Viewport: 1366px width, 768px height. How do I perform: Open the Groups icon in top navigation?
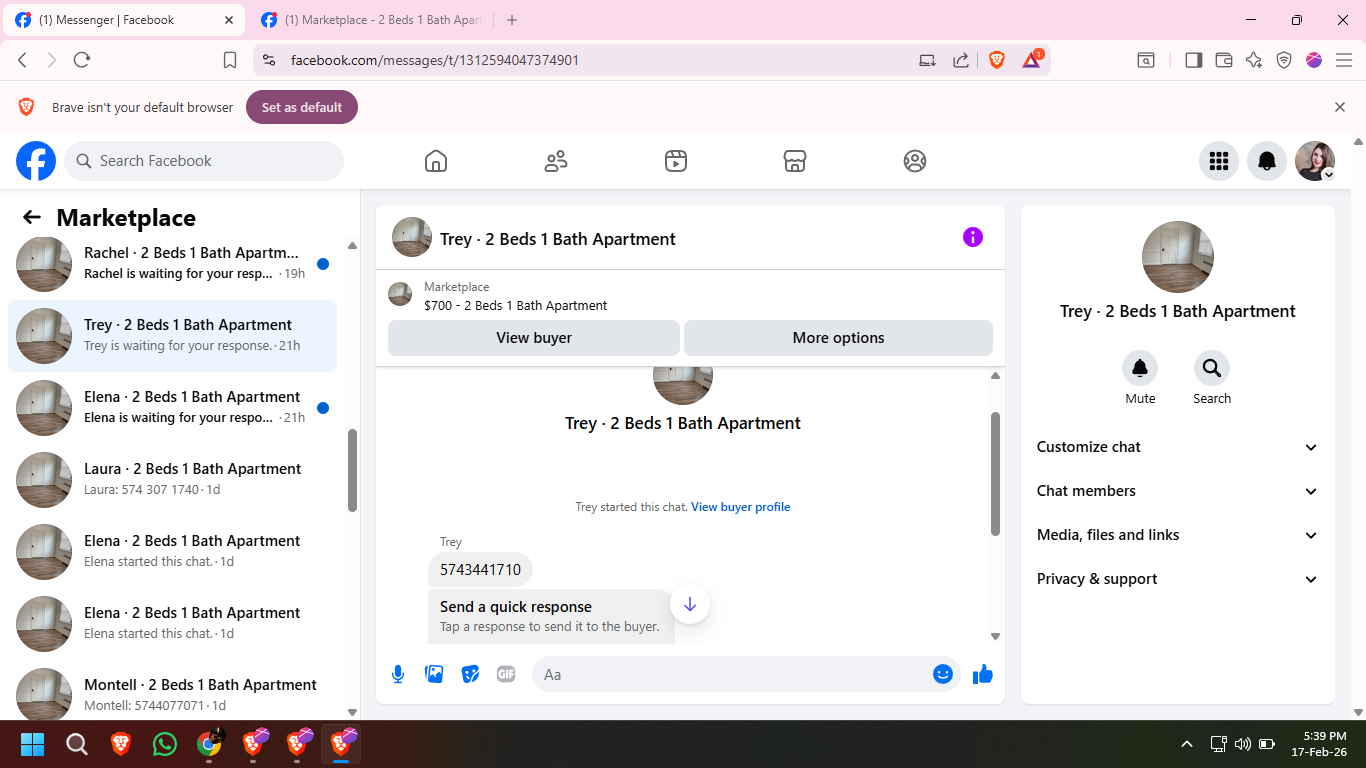click(x=915, y=161)
